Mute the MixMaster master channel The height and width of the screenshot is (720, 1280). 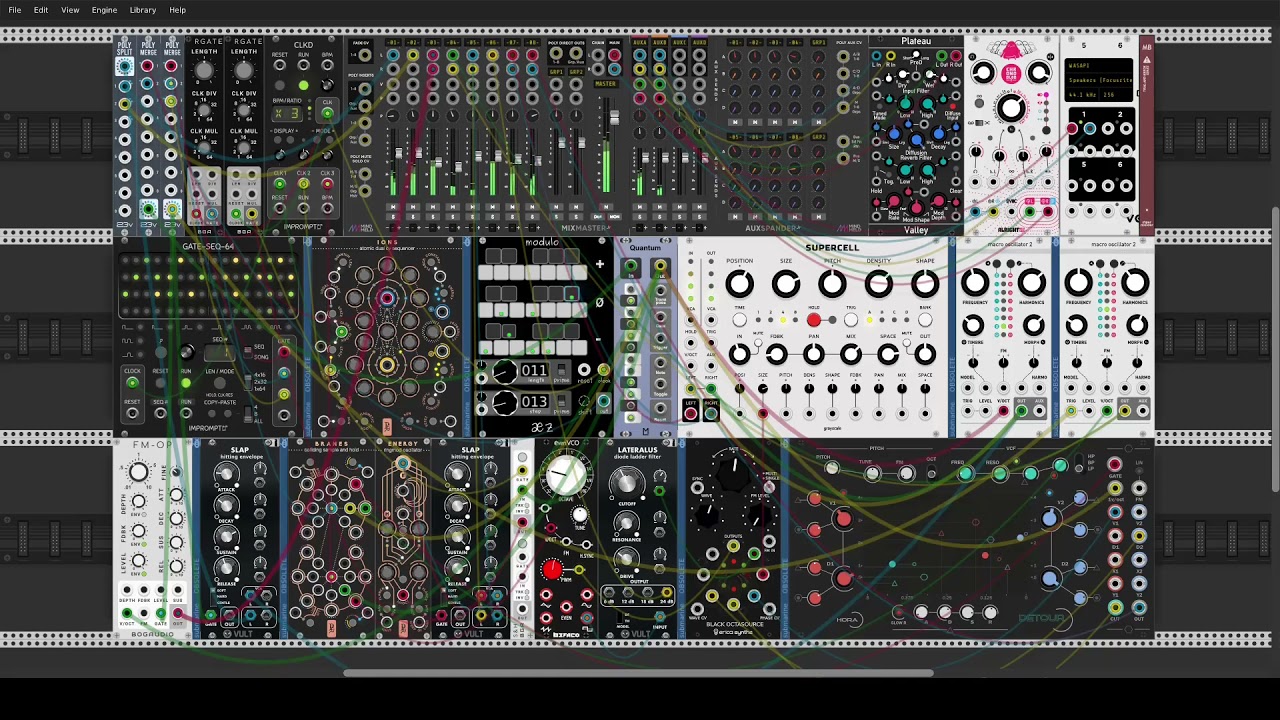(606, 207)
